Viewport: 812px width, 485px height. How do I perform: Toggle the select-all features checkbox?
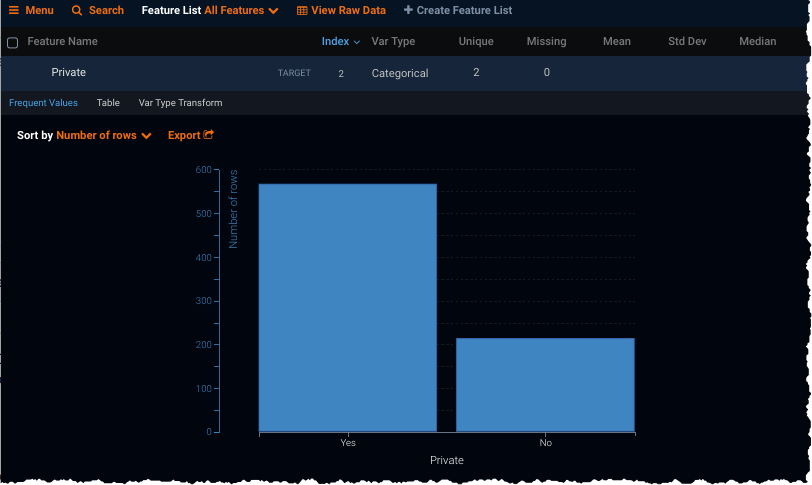13,43
